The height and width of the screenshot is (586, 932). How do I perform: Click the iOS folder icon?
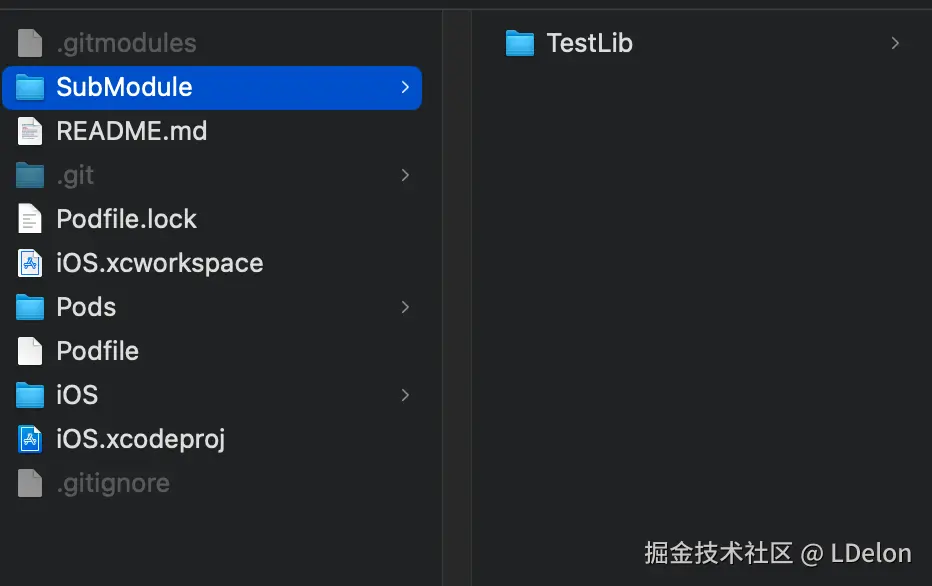tap(29, 395)
